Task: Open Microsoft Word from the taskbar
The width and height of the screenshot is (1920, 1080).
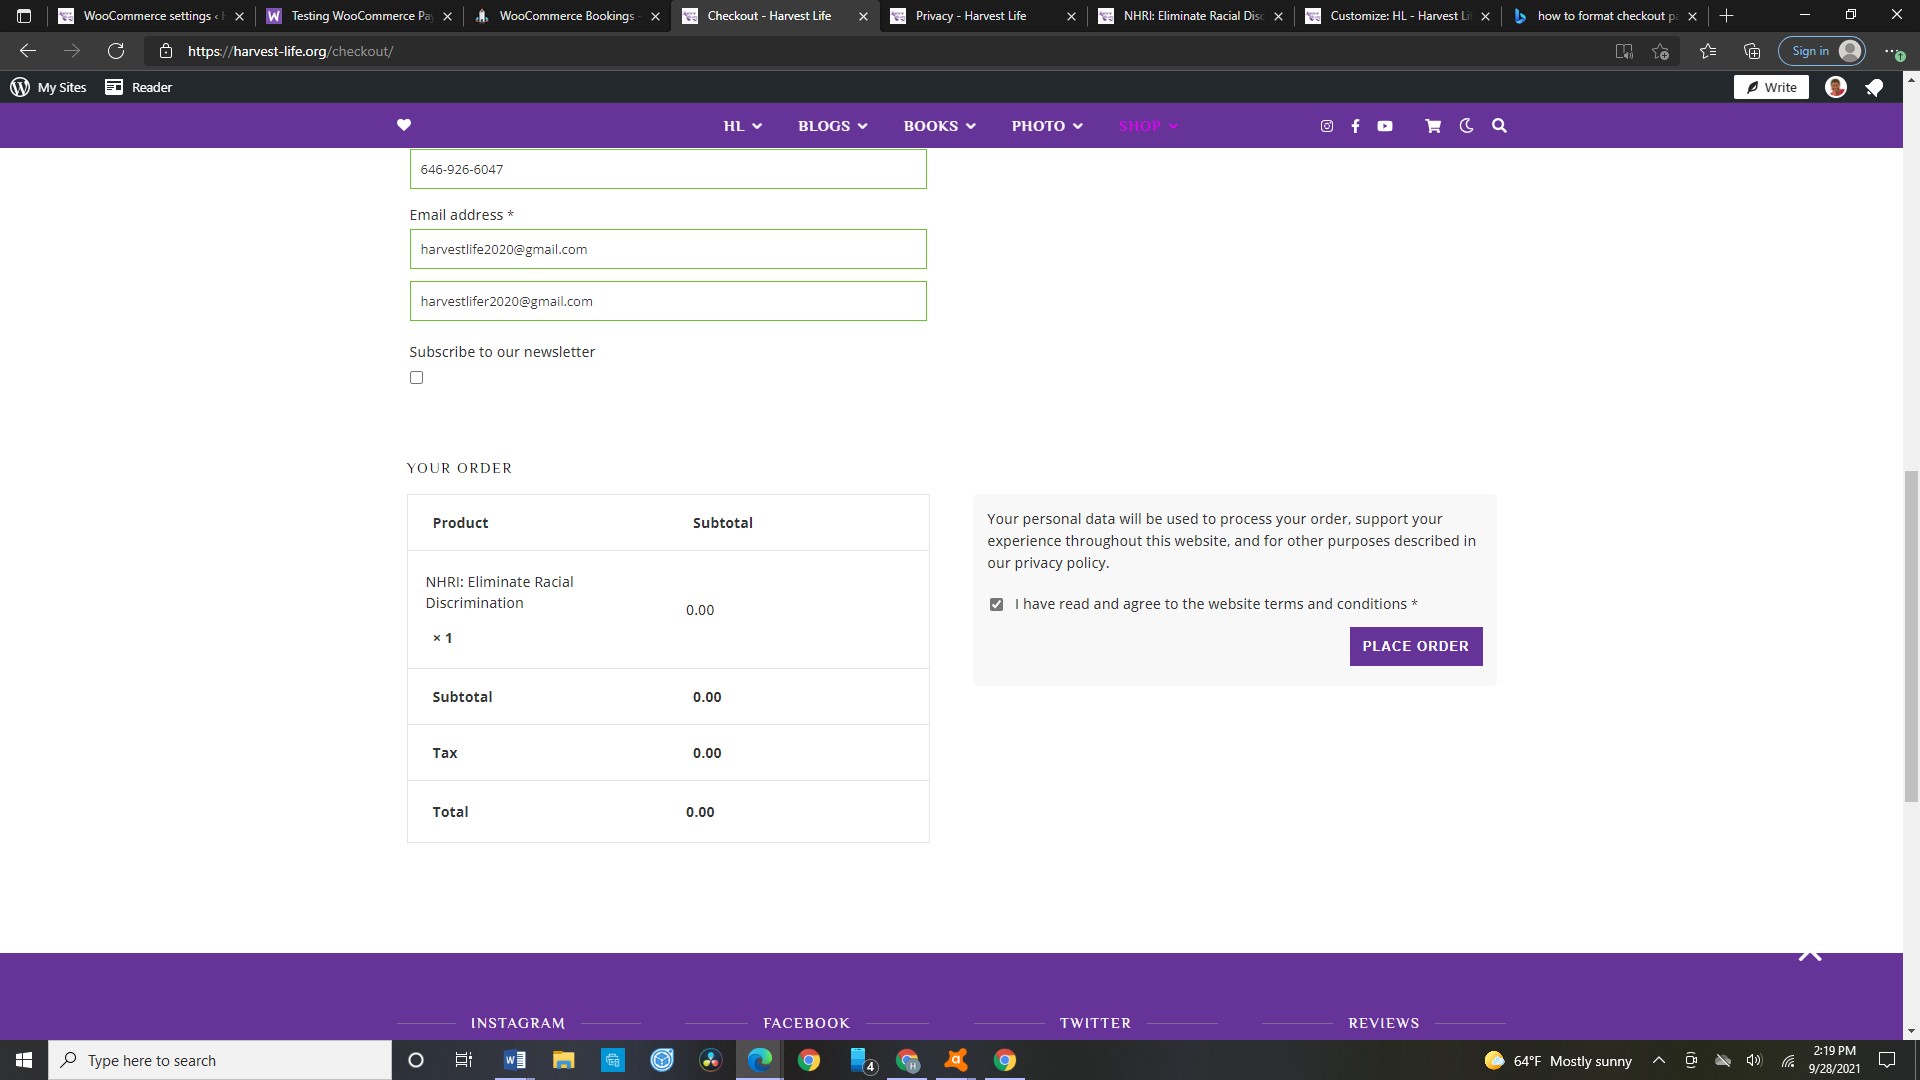Action: (x=515, y=1060)
